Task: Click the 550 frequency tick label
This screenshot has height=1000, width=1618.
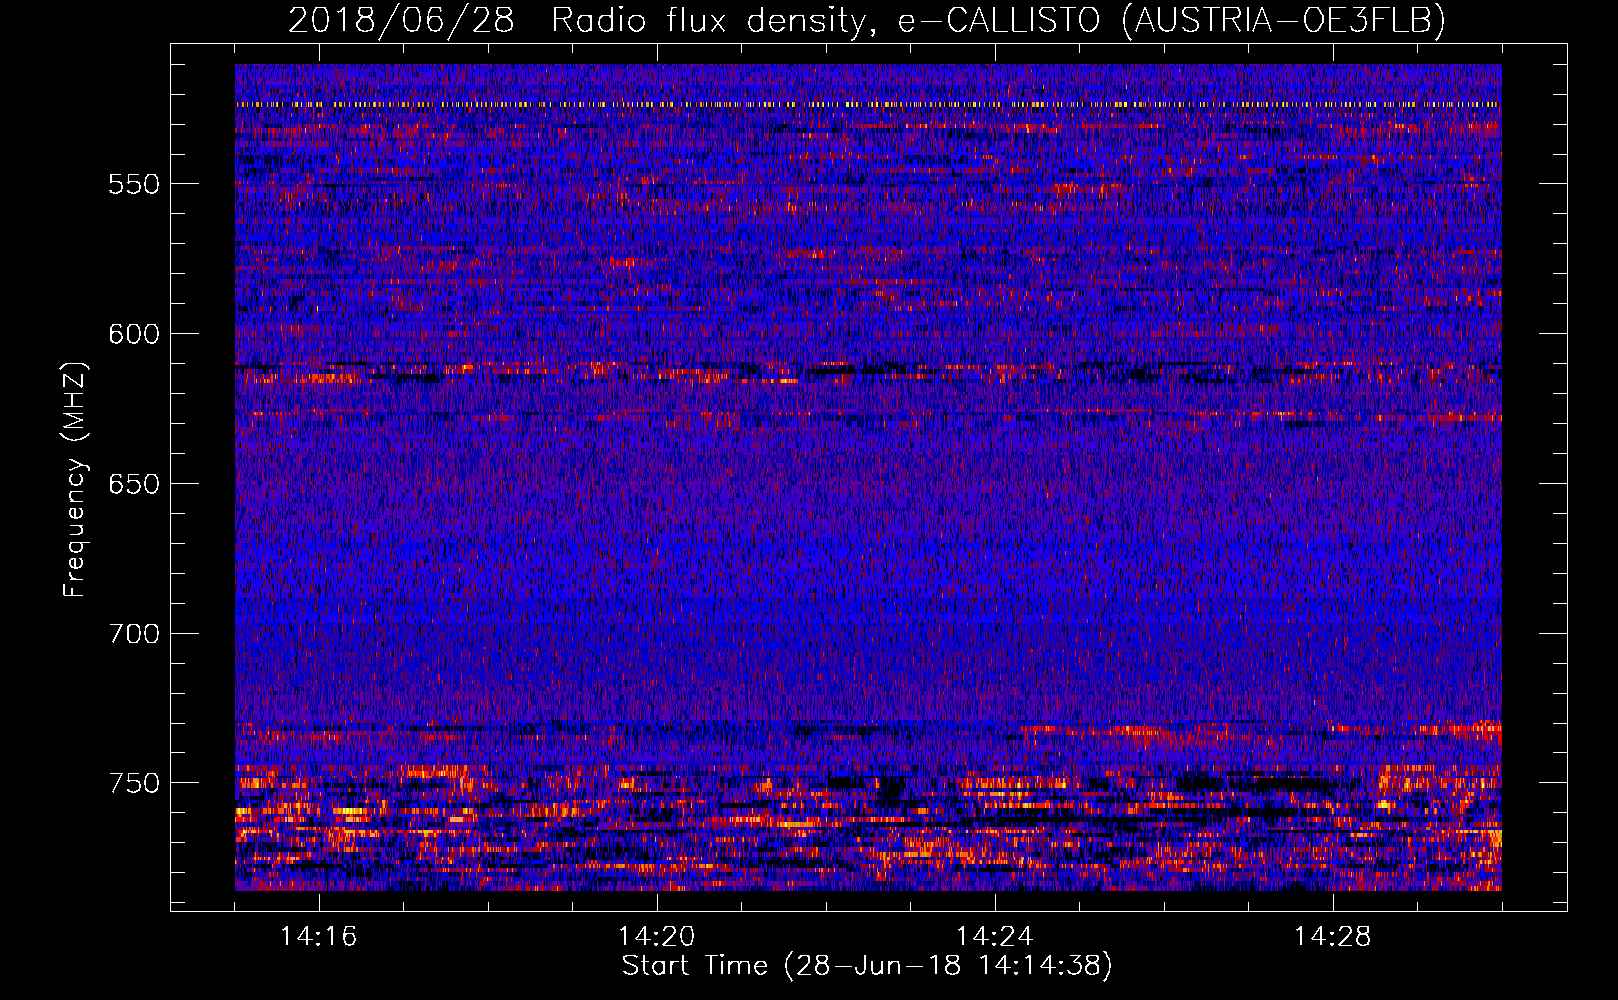Action: point(134,184)
